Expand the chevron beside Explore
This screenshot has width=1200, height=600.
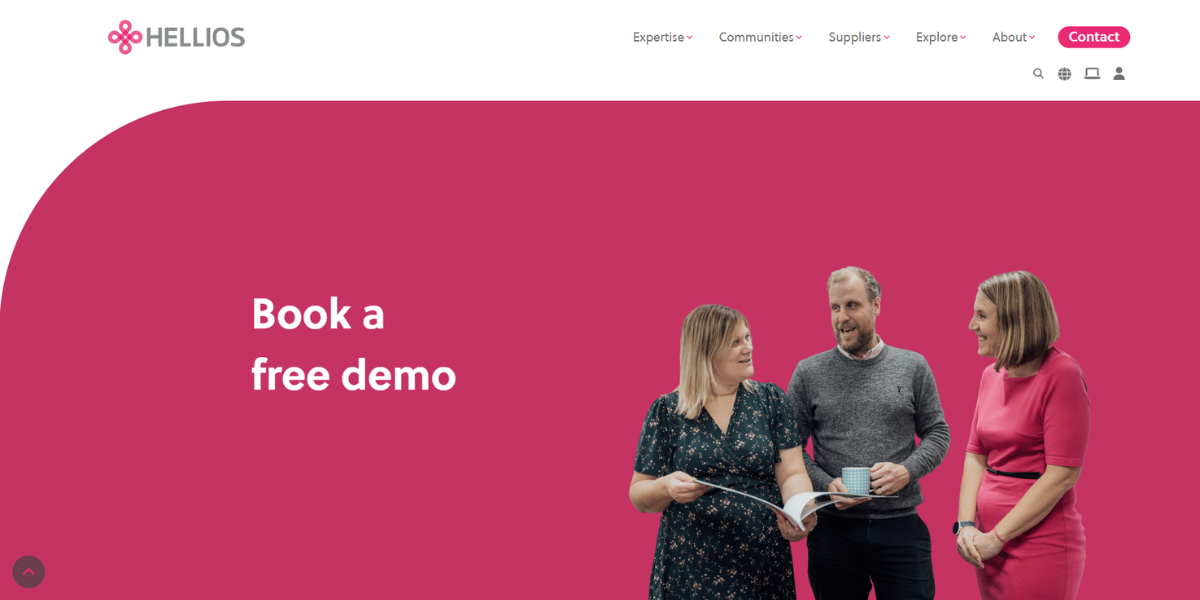(963, 38)
